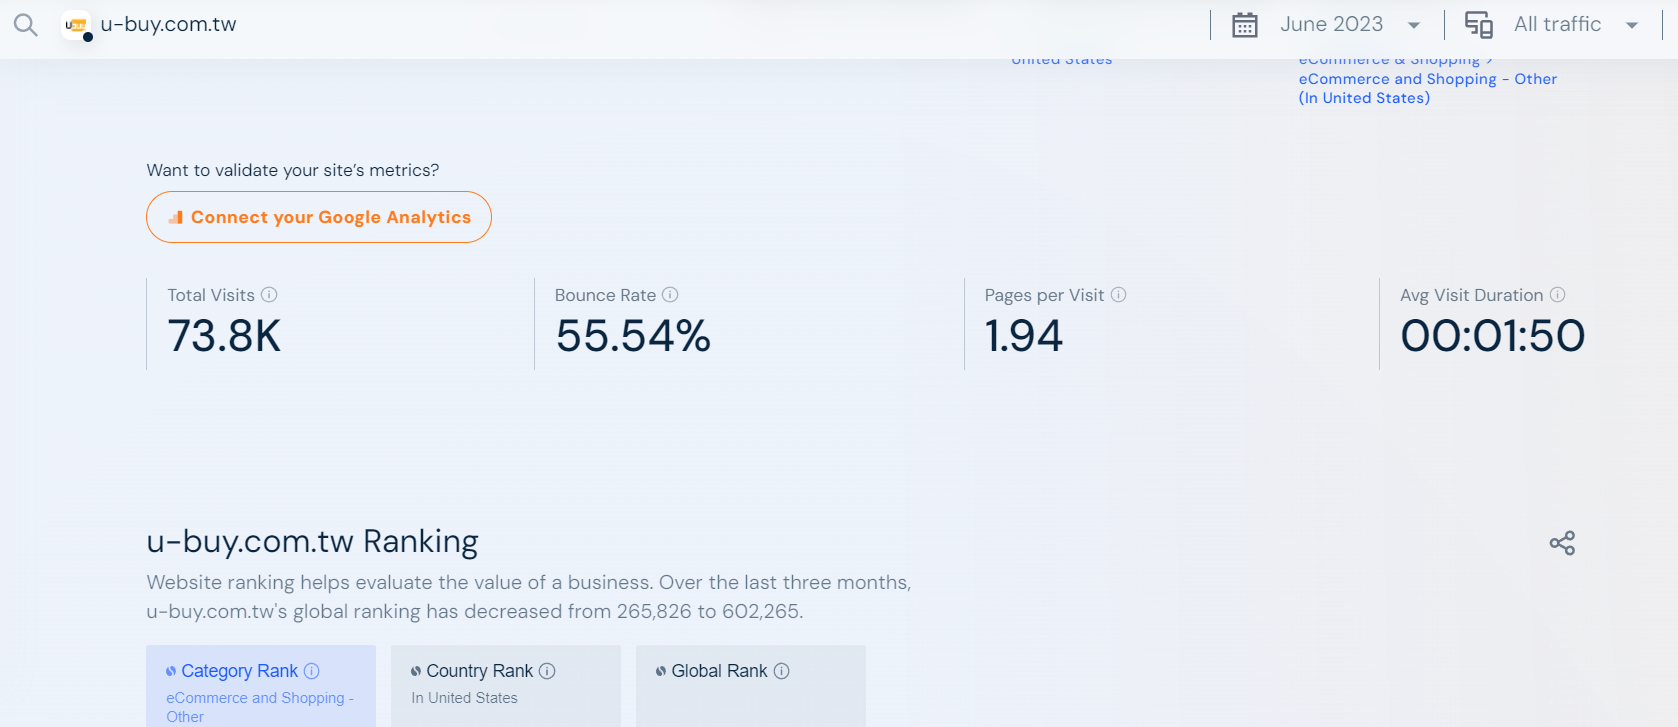Click the u-buy.com.tw Ranking heading
The height and width of the screenshot is (727, 1678).
[x=312, y=542]
